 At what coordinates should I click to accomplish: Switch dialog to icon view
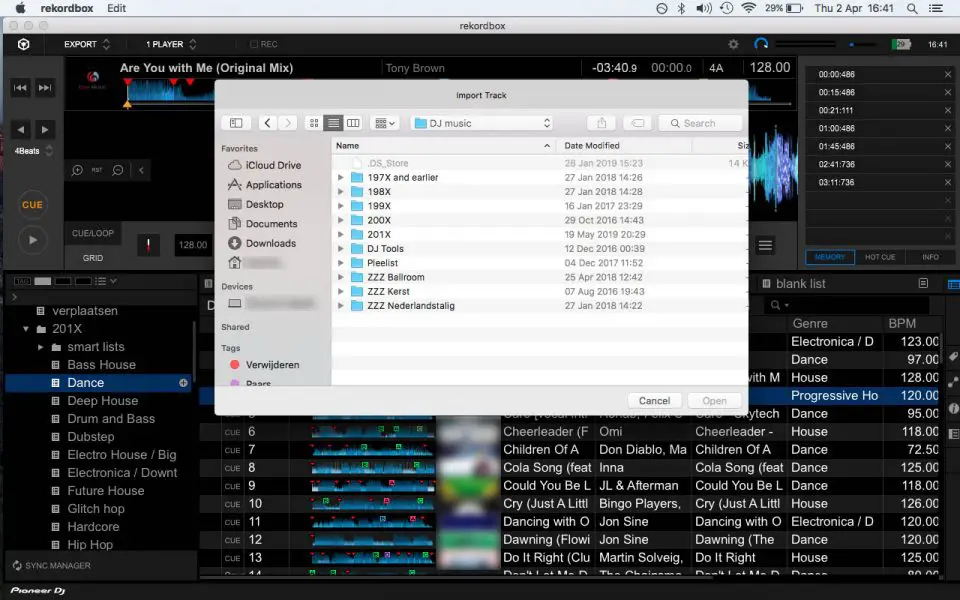point(313,123)
